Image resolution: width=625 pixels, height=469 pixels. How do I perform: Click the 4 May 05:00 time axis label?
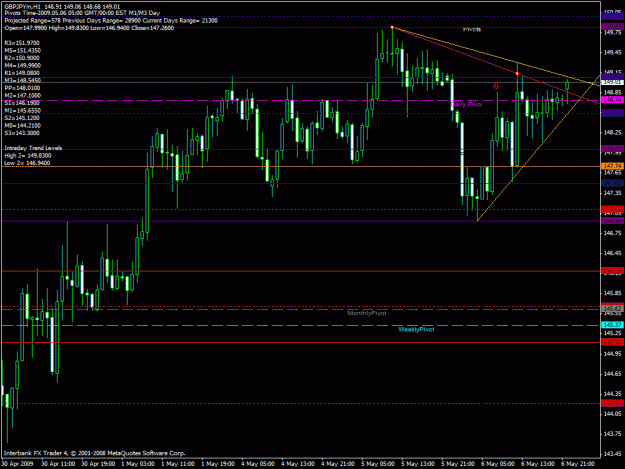click(x=257, y=464)
